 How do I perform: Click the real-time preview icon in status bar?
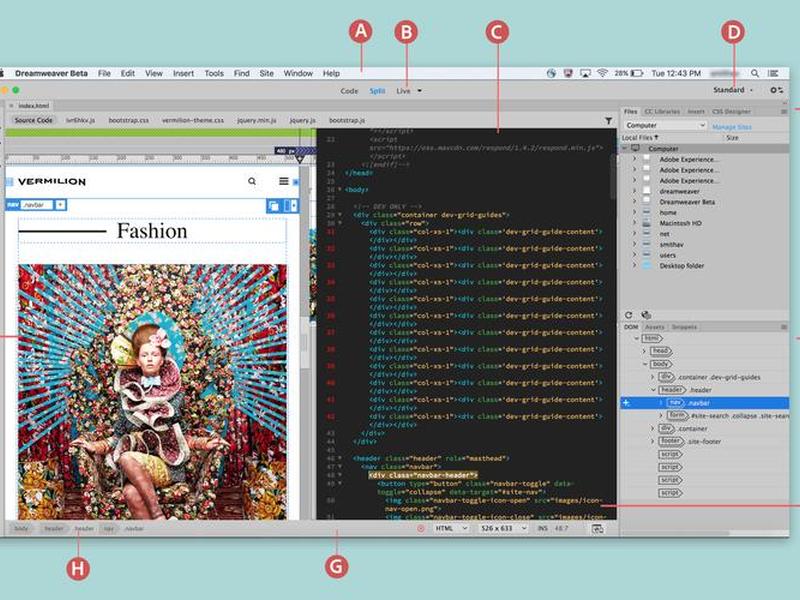(x=597, y=529)
